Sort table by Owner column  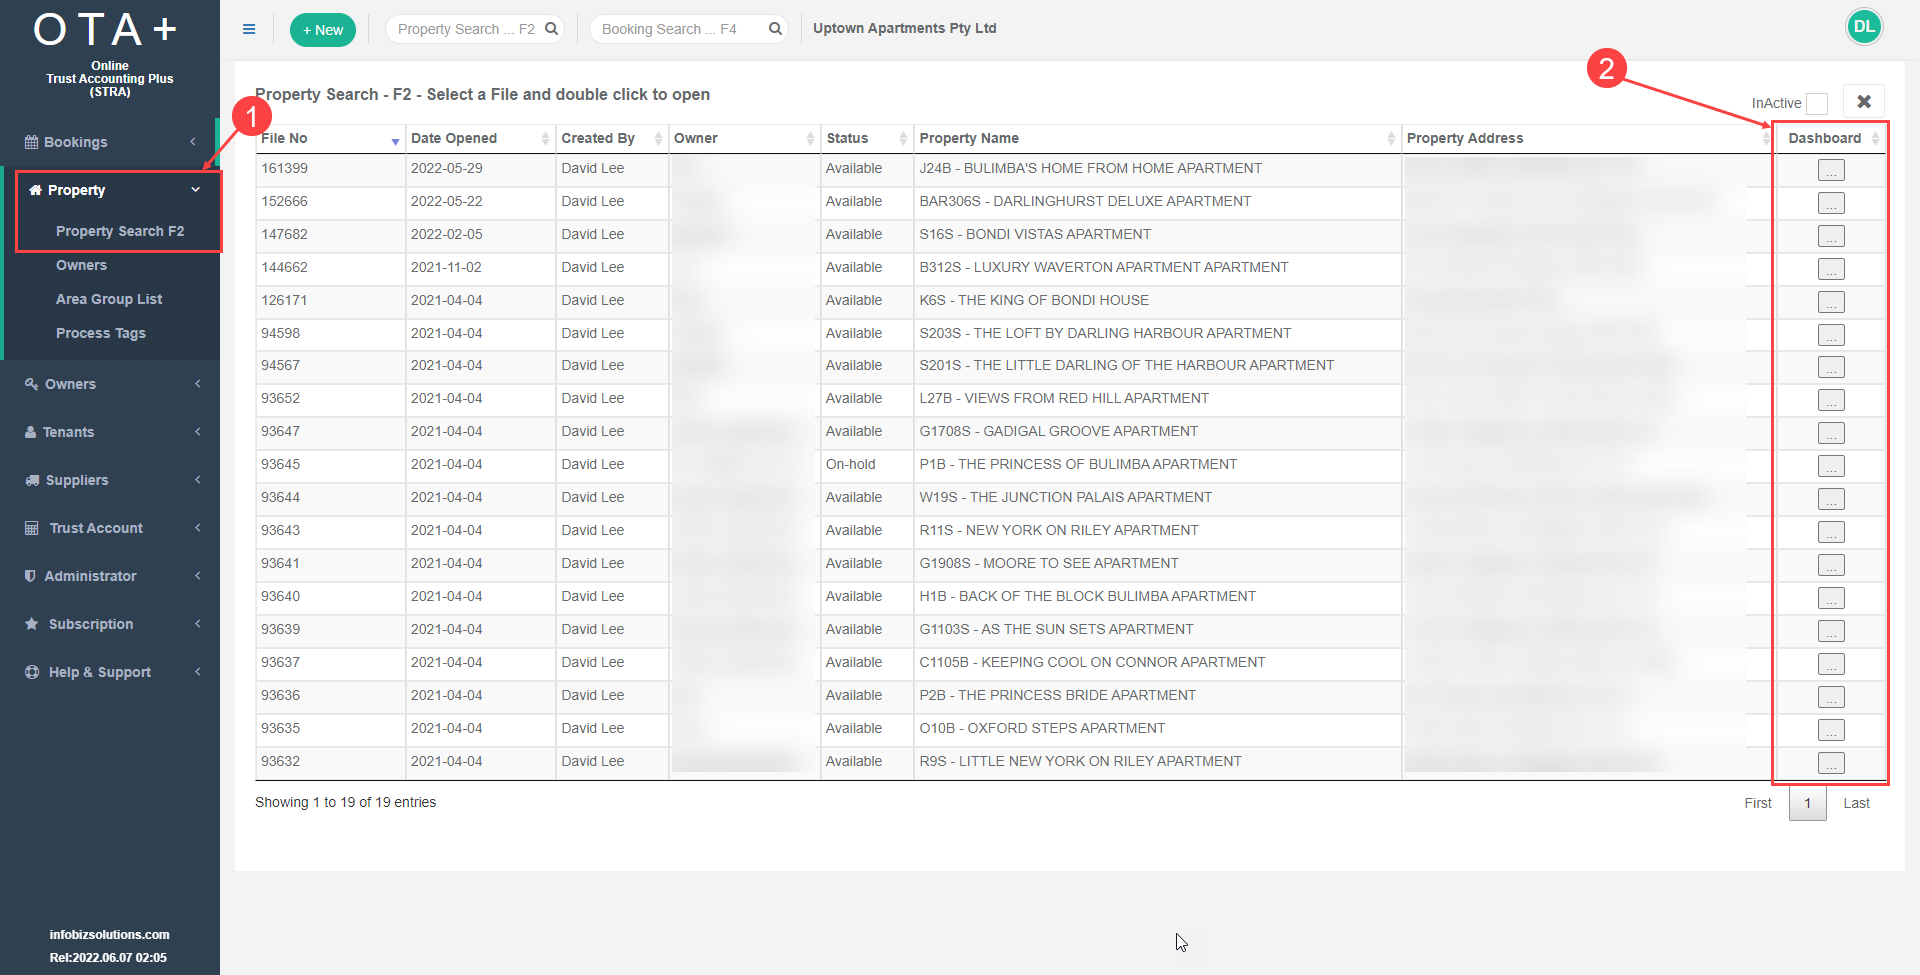pos(744,138)
